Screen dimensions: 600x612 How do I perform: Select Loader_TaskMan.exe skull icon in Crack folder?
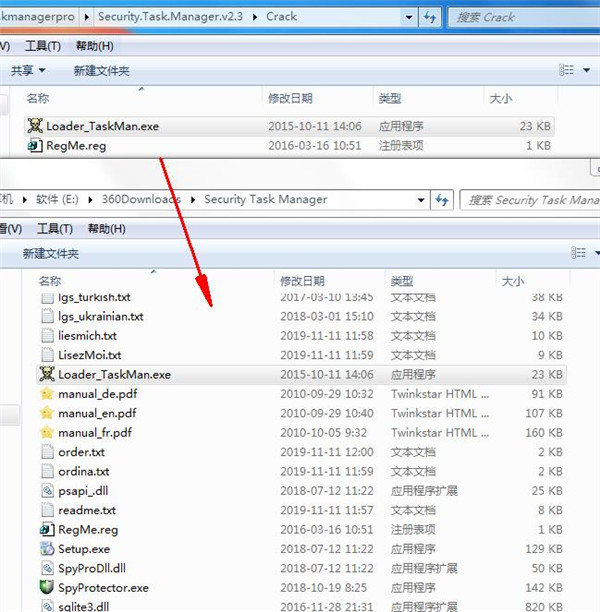35,127
